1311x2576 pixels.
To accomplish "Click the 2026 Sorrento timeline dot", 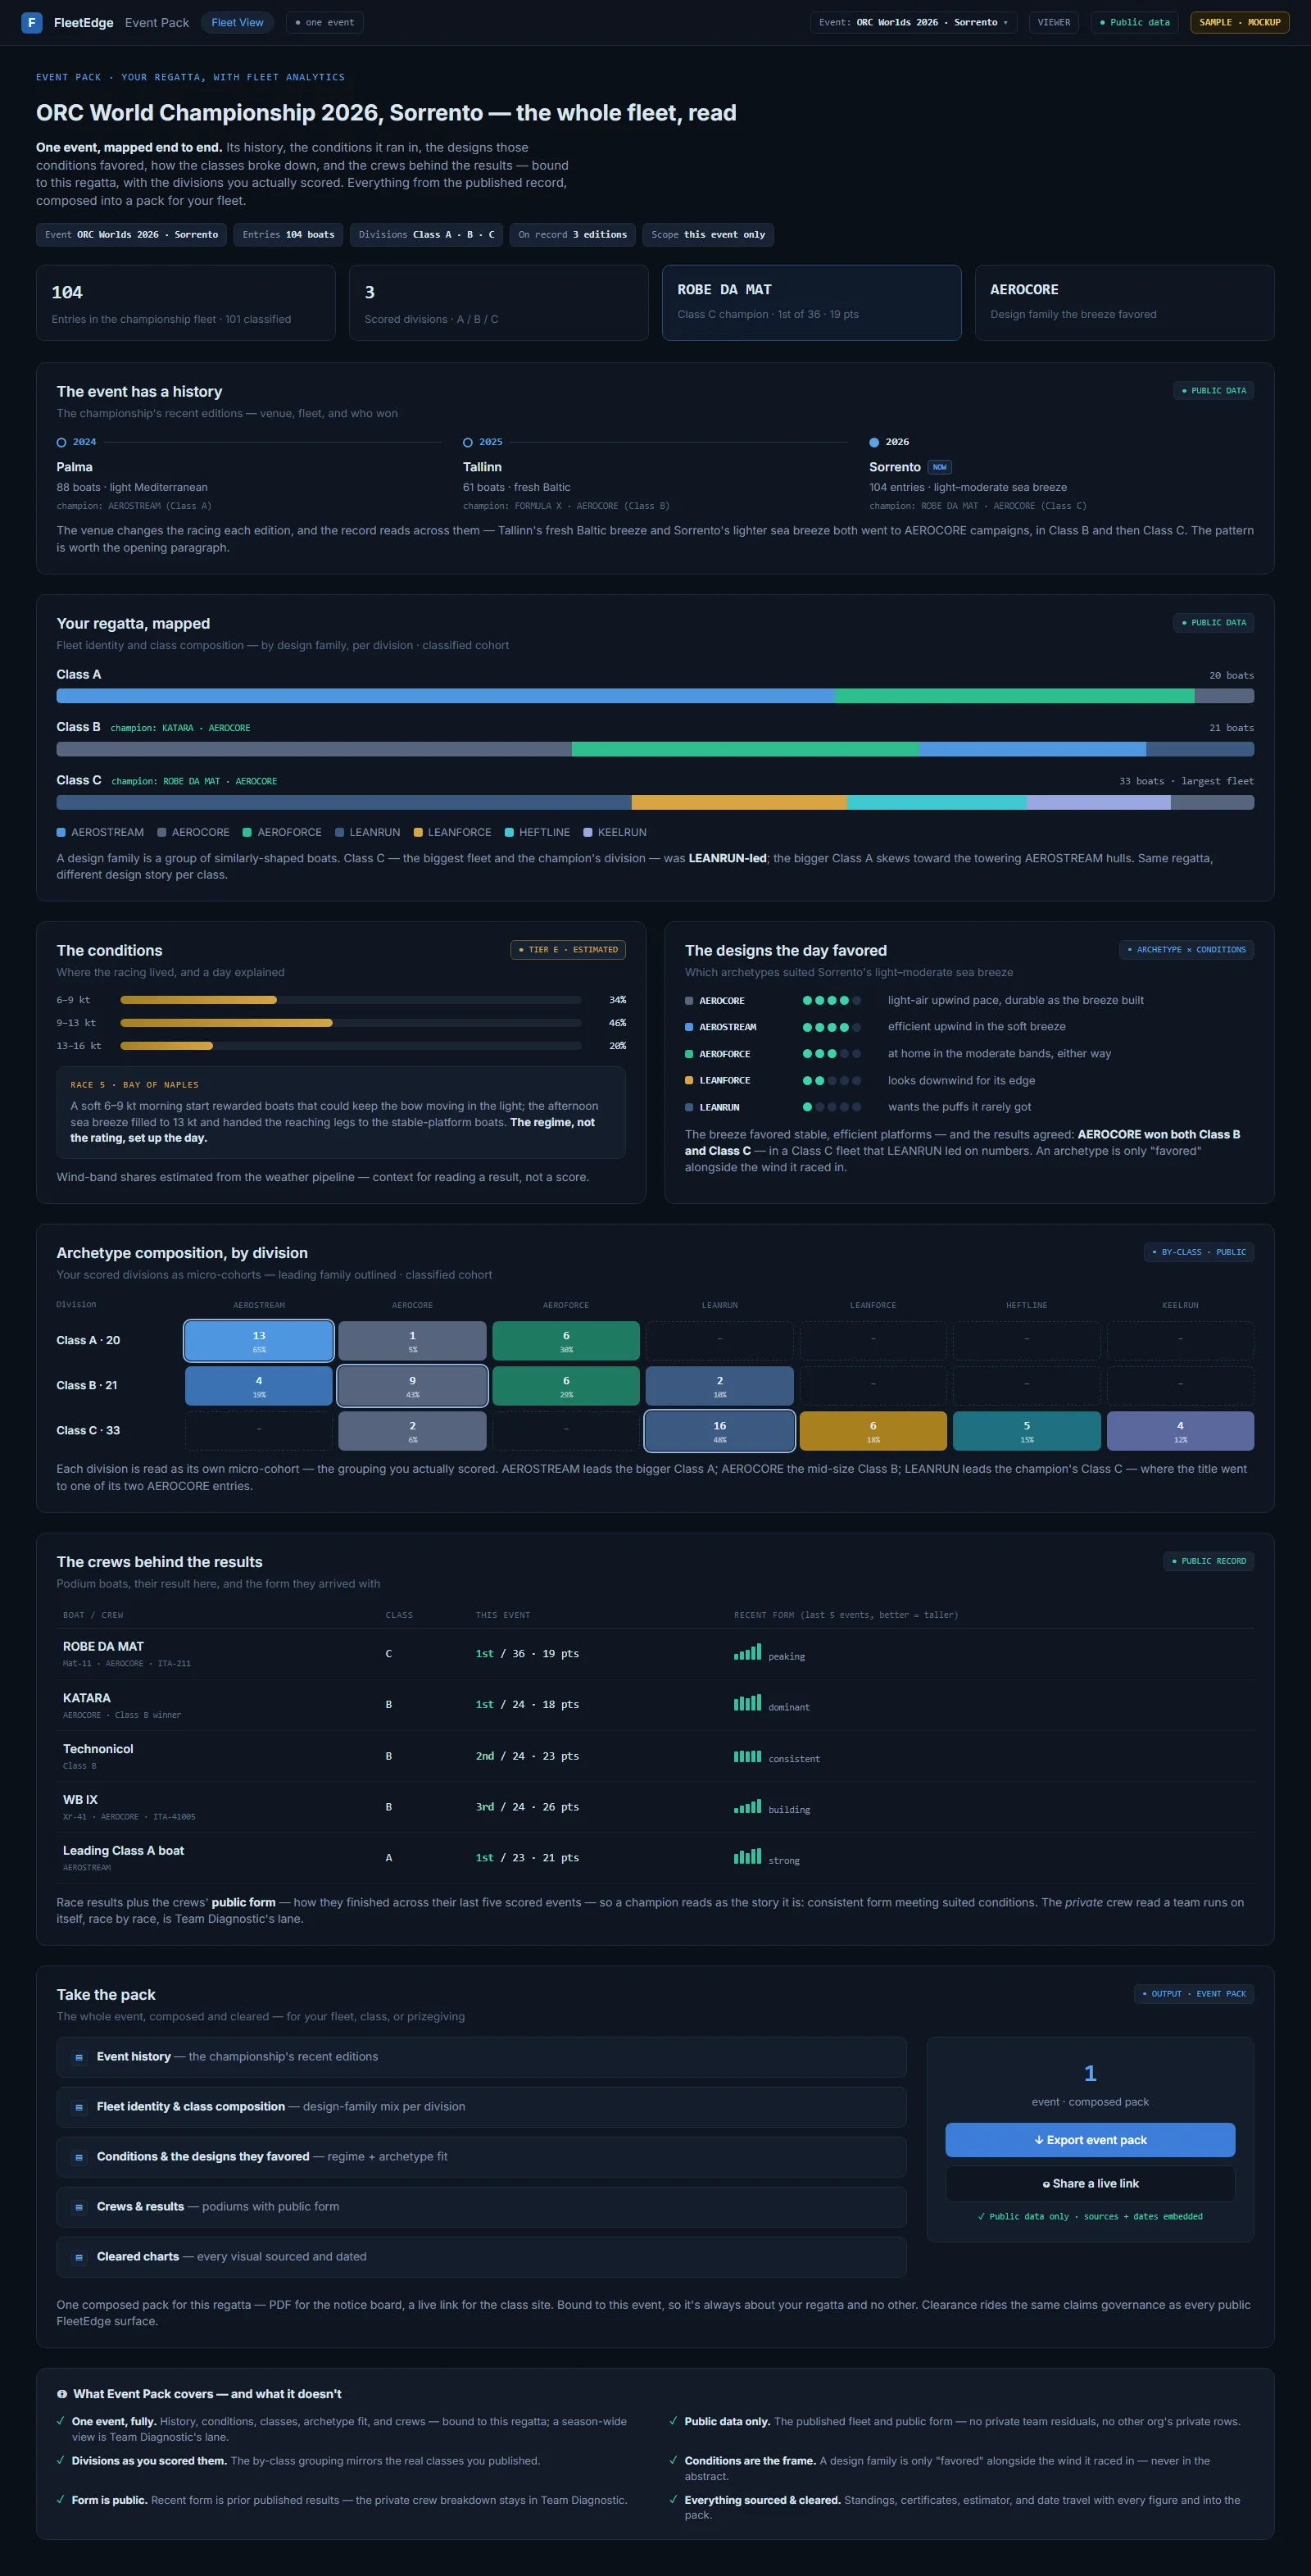I will tap(874, 442).
